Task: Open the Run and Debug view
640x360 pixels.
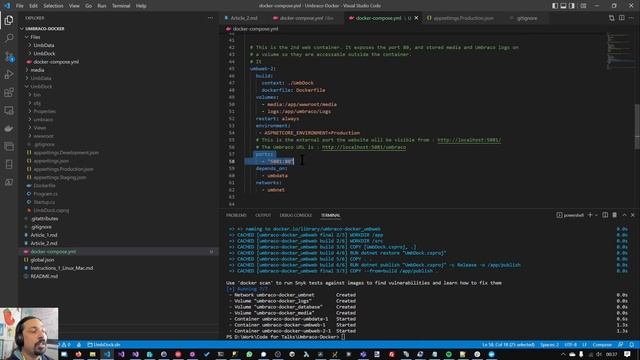Action: 9,74
